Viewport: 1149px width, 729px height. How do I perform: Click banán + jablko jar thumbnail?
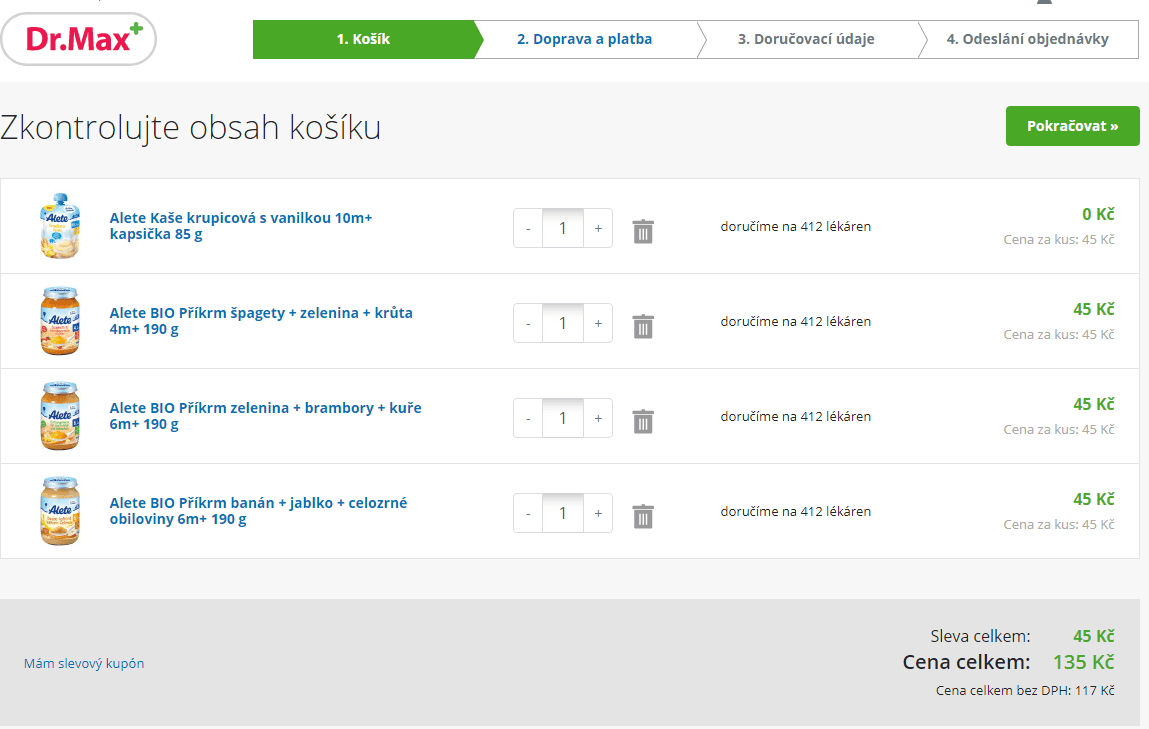pyautogui.click(x=59, y=511)
